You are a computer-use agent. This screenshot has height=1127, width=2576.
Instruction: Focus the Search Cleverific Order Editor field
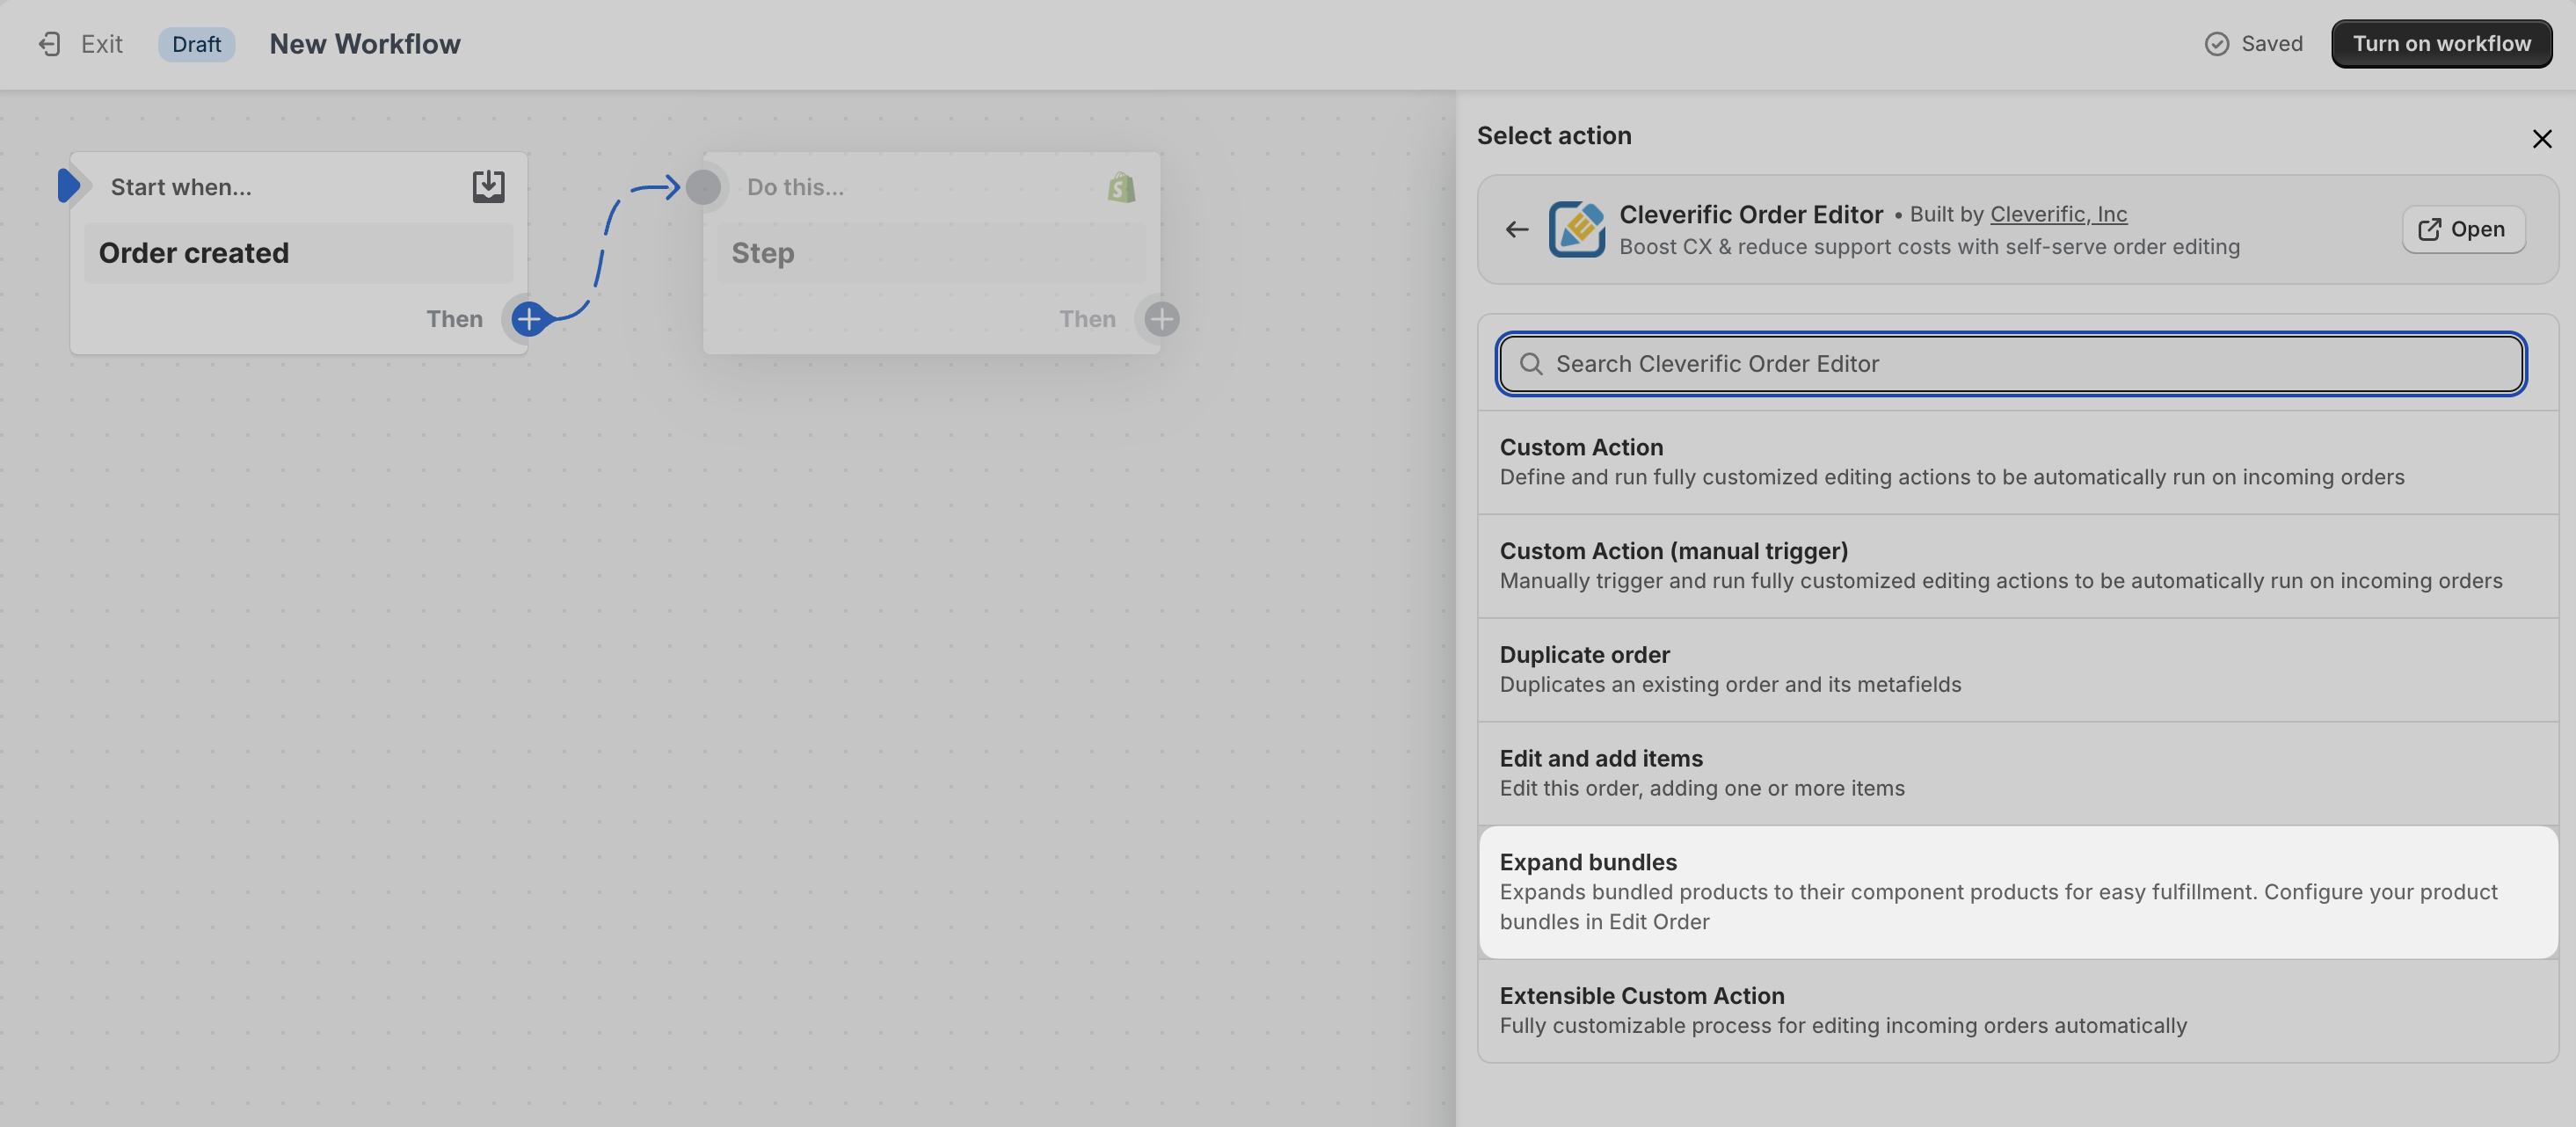(2011, 364)
